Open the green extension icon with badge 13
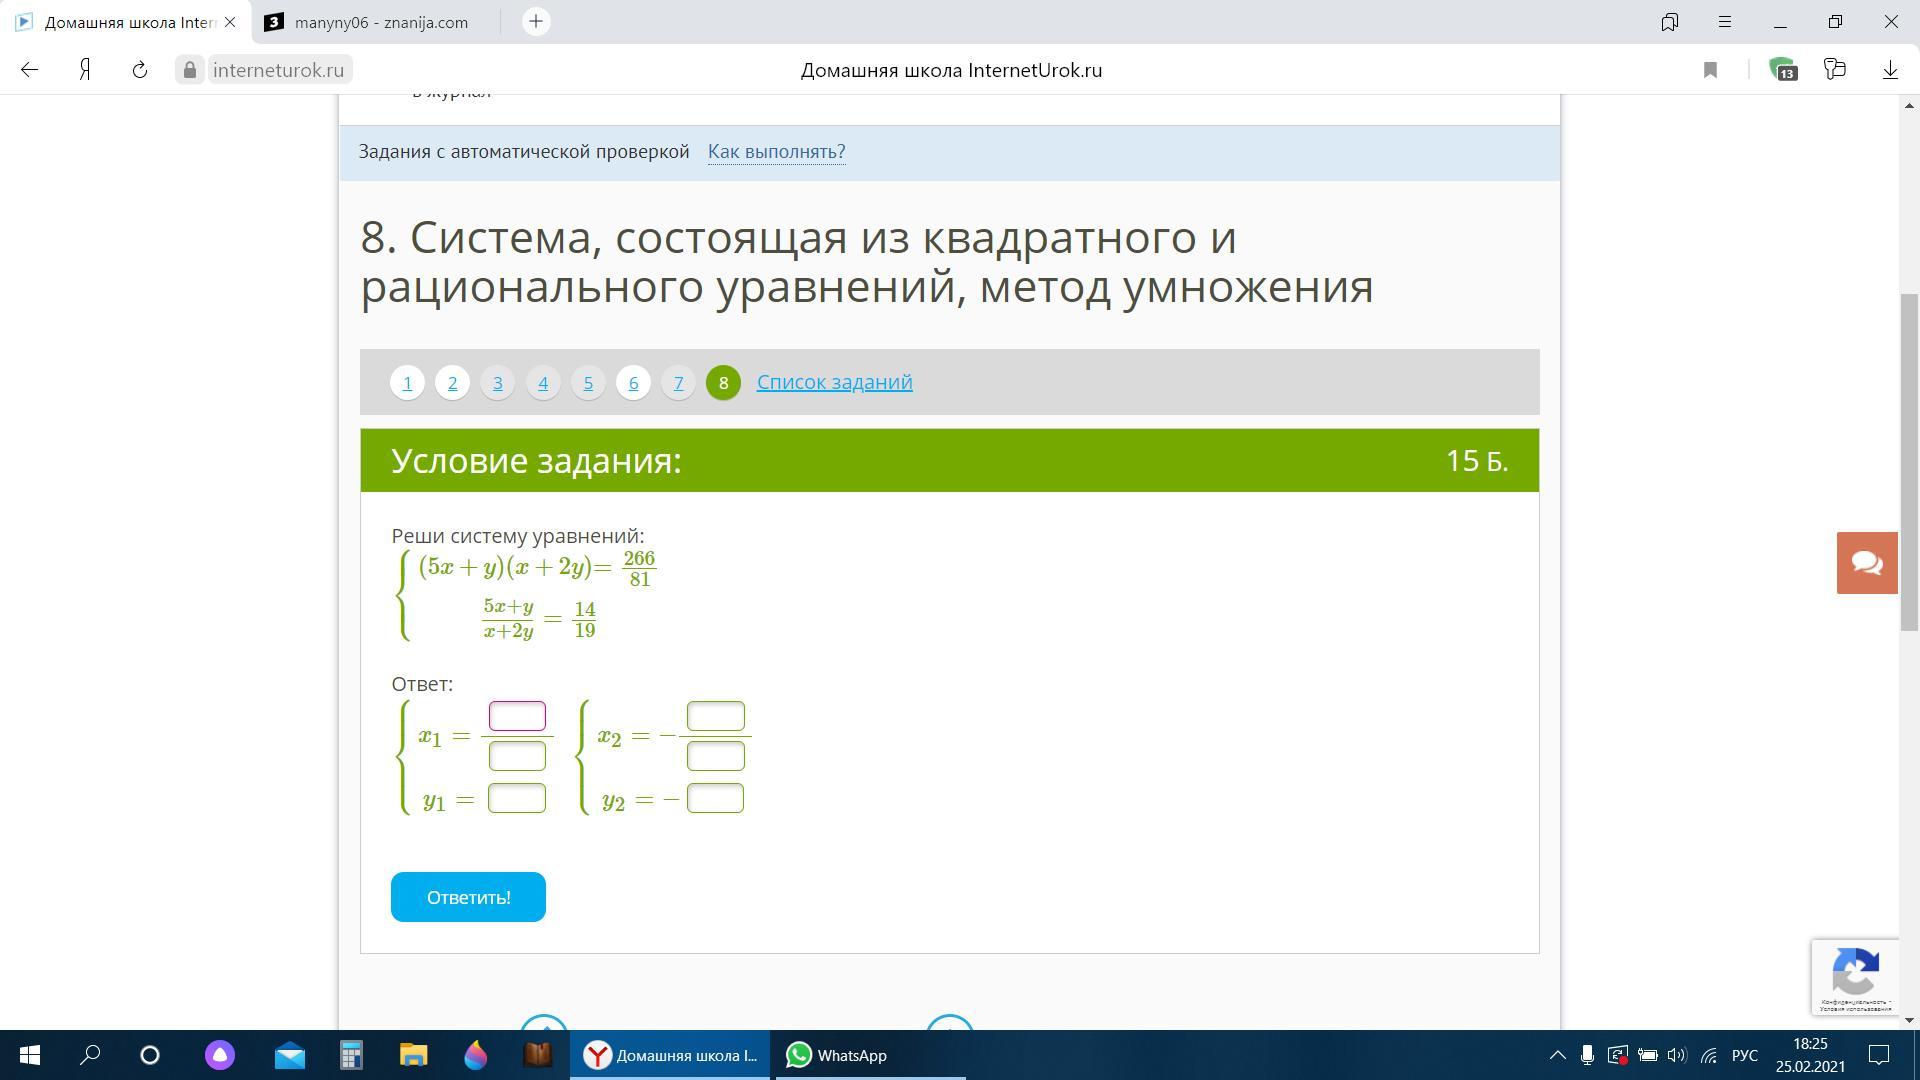1920x1080 pixels. [1782, 70]
